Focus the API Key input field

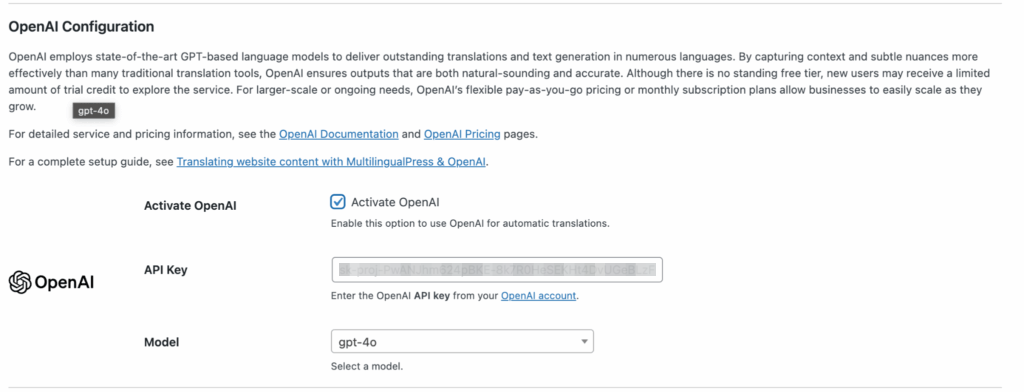[497, 269]
